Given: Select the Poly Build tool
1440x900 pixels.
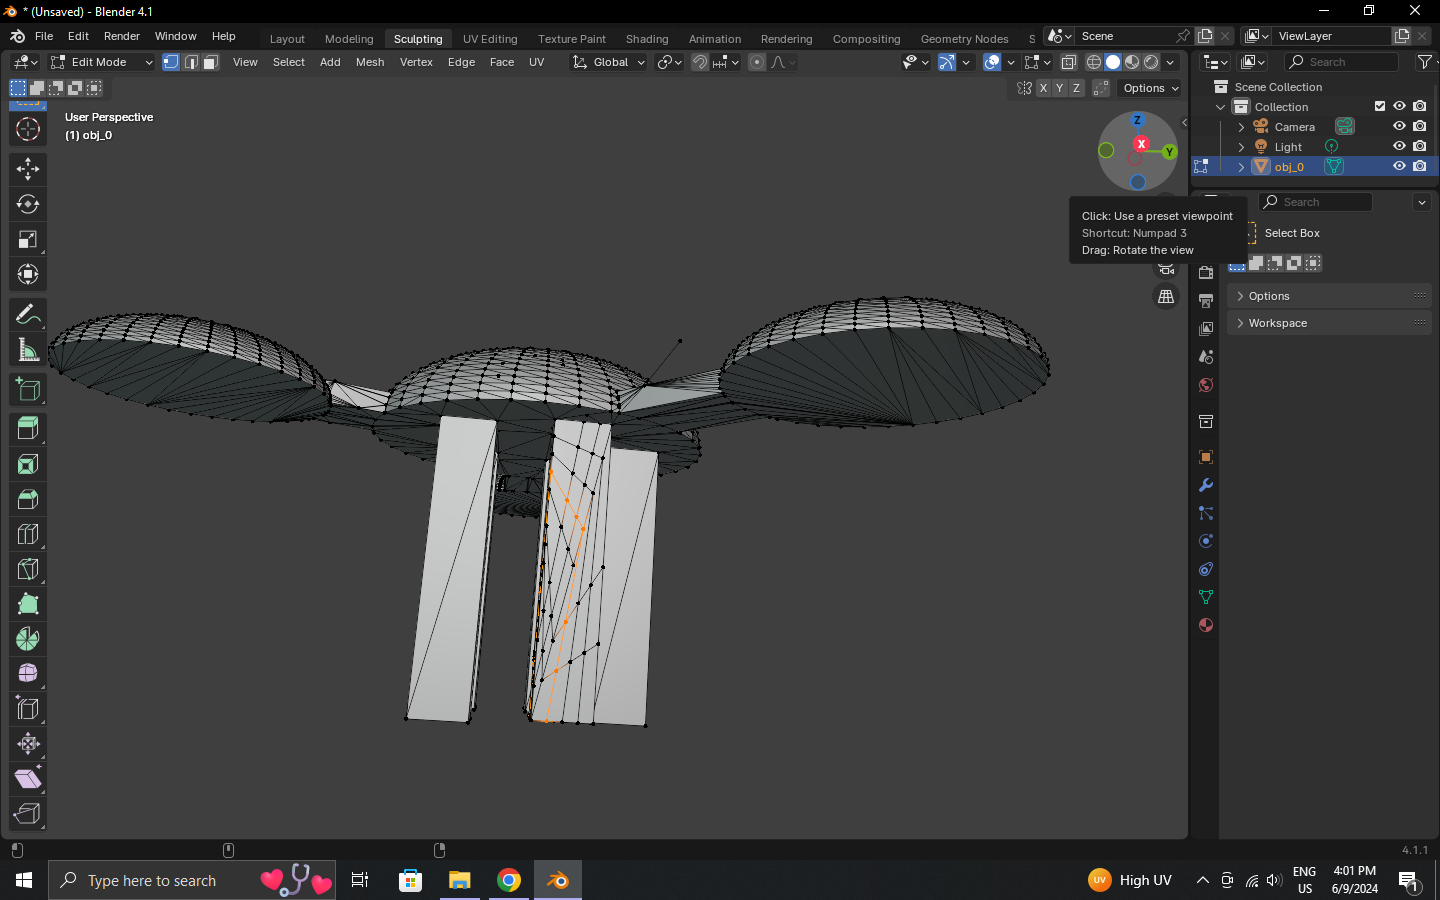Looking at the screenshot, I should (28, 604).
